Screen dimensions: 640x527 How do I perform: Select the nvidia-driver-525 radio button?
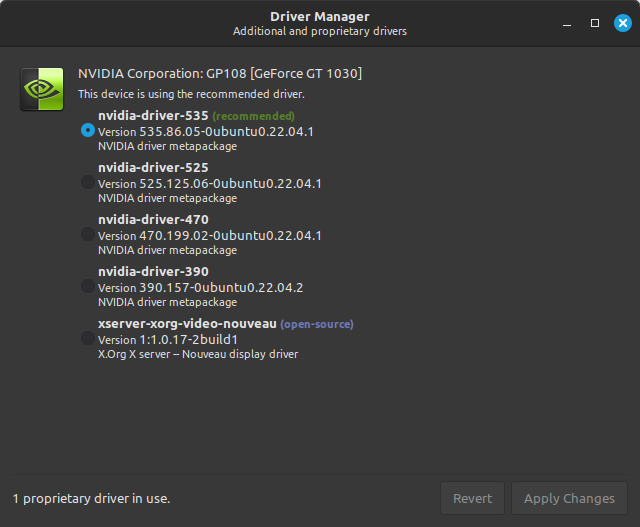coord(88,182)
